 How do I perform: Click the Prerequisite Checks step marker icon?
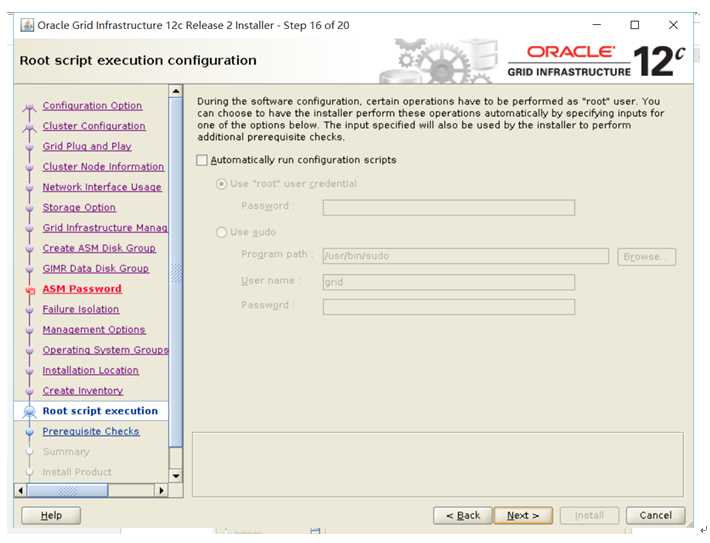click(29, 432)
